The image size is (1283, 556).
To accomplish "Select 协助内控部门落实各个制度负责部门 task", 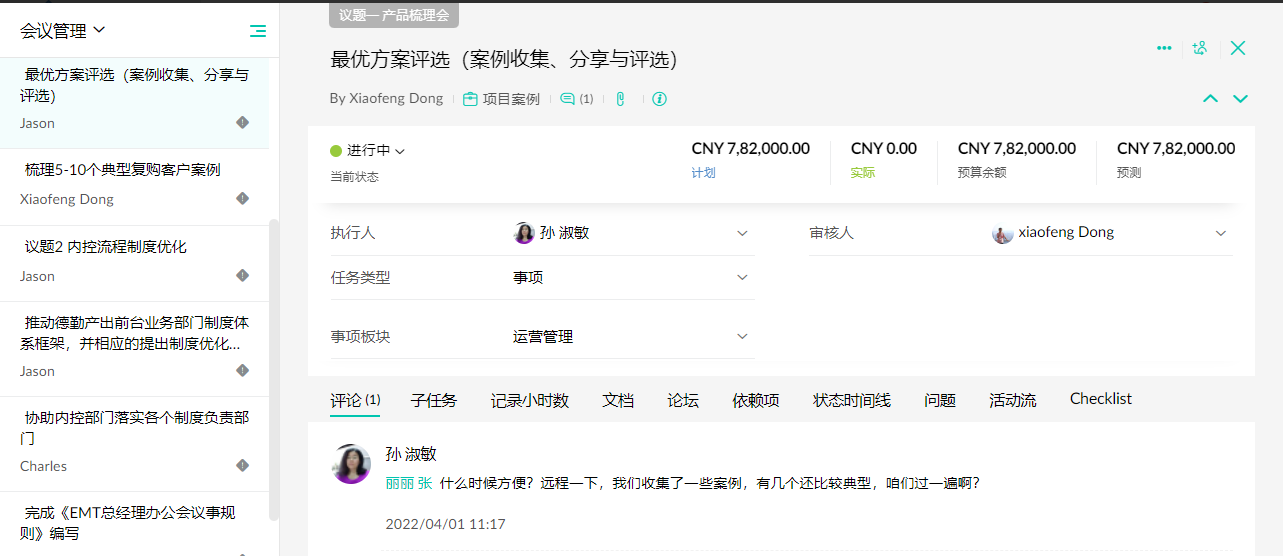I will click(134, 442).
